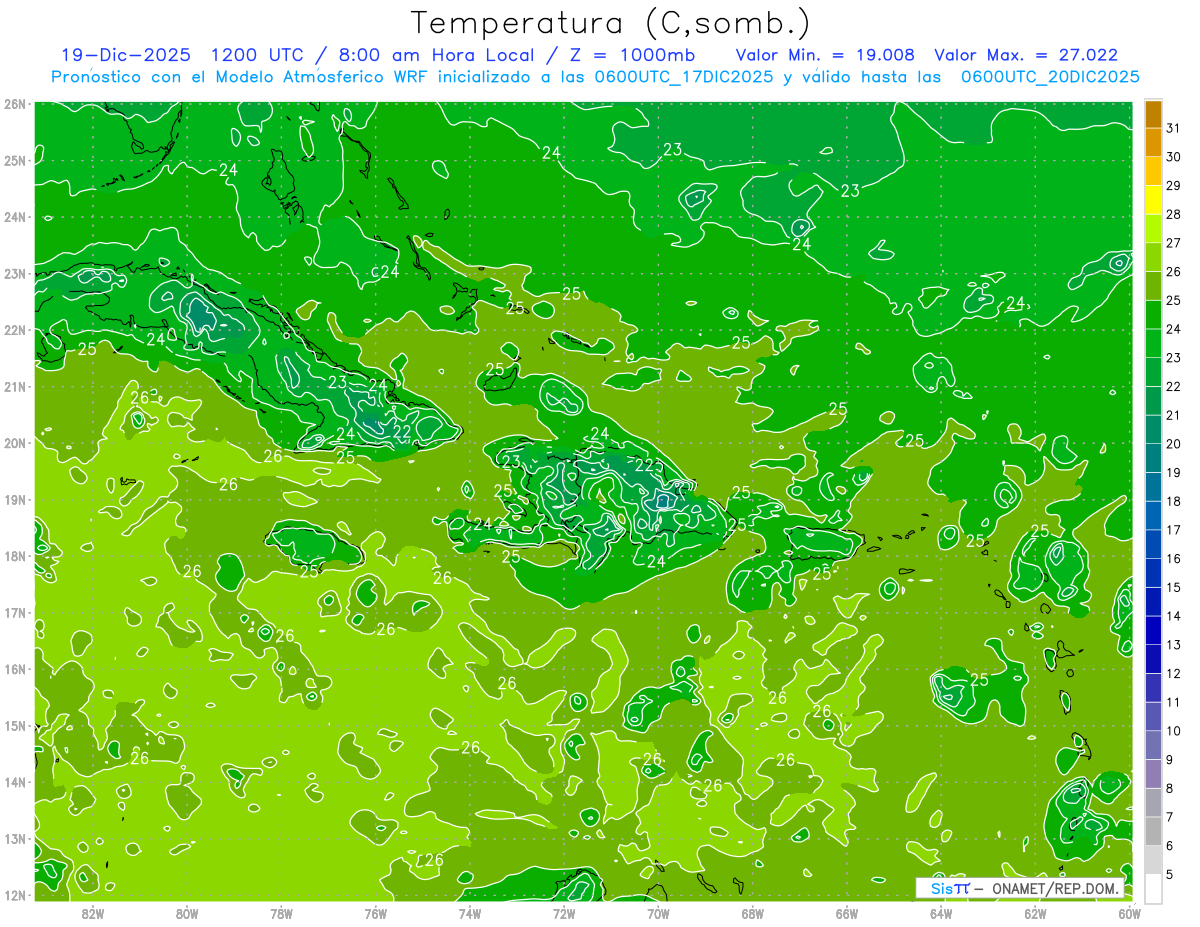Click the 80W longitude axis label

coord(187,913)
